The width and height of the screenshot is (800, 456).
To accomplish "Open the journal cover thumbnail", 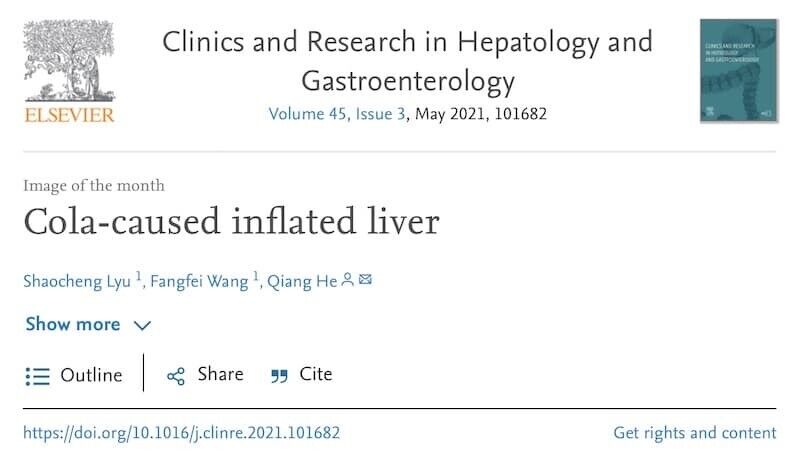I will point(738,70).
